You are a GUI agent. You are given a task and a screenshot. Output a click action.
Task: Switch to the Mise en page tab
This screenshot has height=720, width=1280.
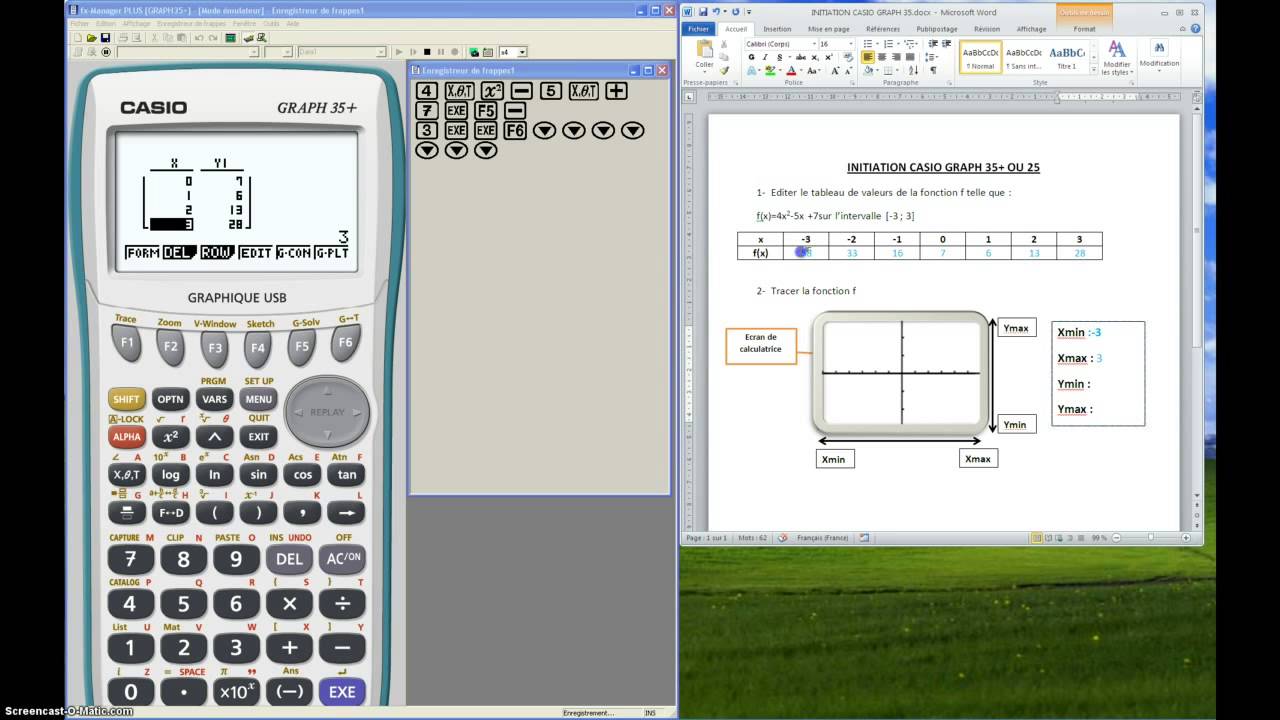coord(829,29)
